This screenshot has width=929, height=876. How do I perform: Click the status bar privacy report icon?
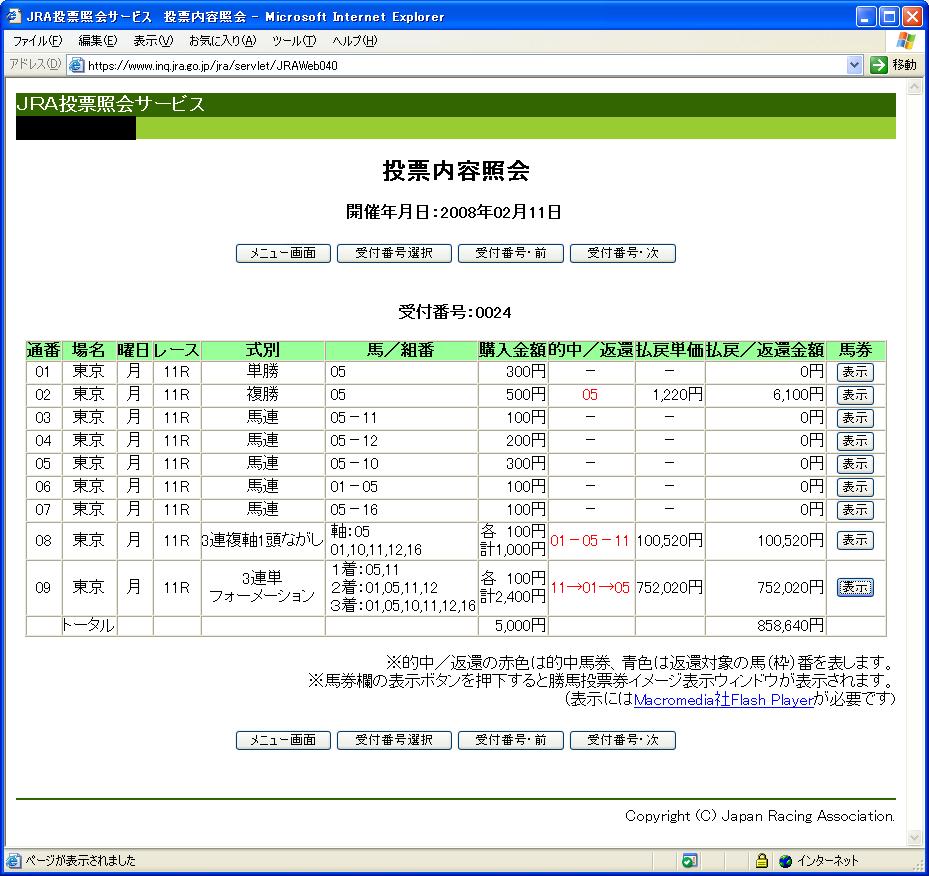click(x=689, y=860)
